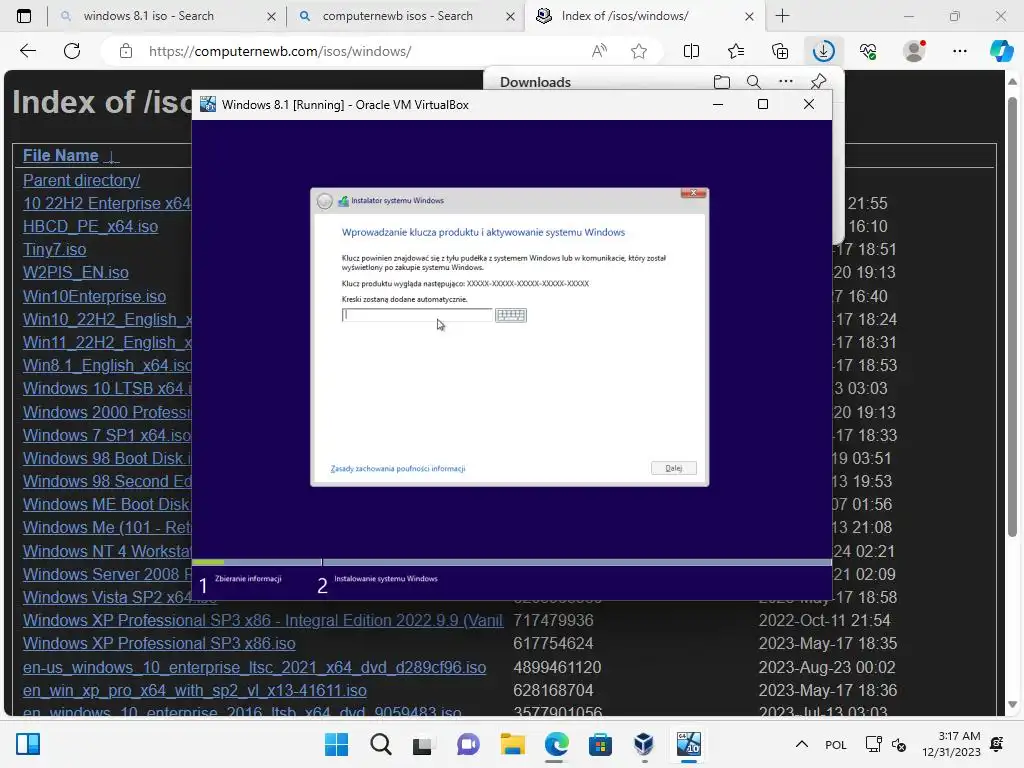Open Microsoft Store from taskbar

(600, 744)
